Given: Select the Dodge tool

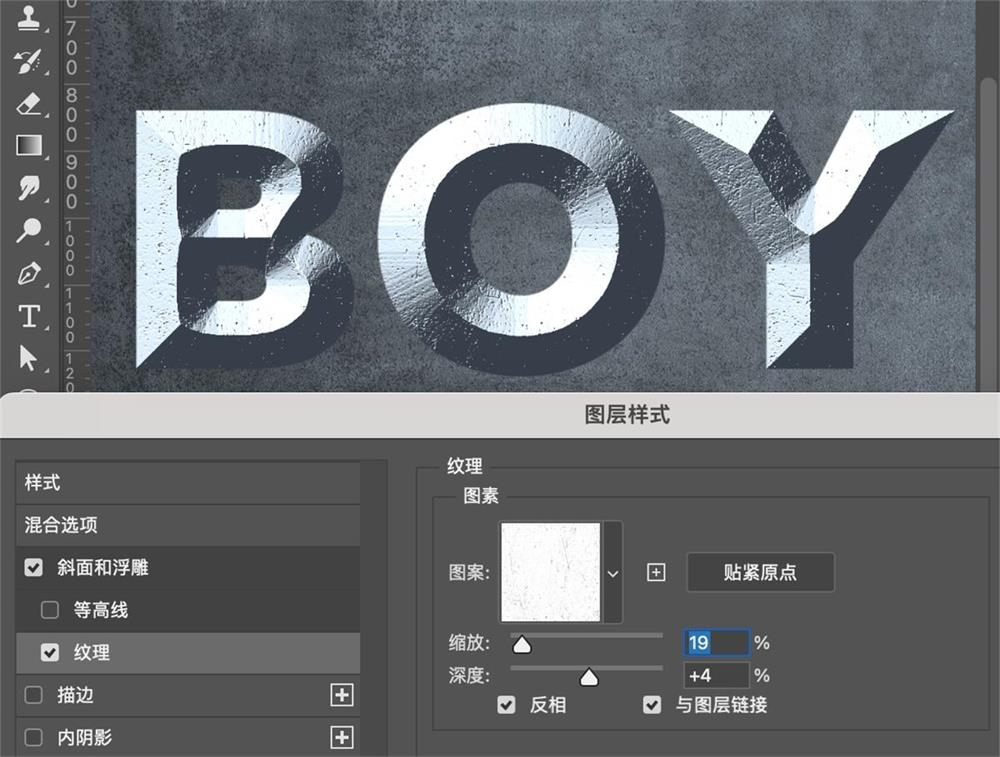Looking at the screenshot, I should pos(29,230).
